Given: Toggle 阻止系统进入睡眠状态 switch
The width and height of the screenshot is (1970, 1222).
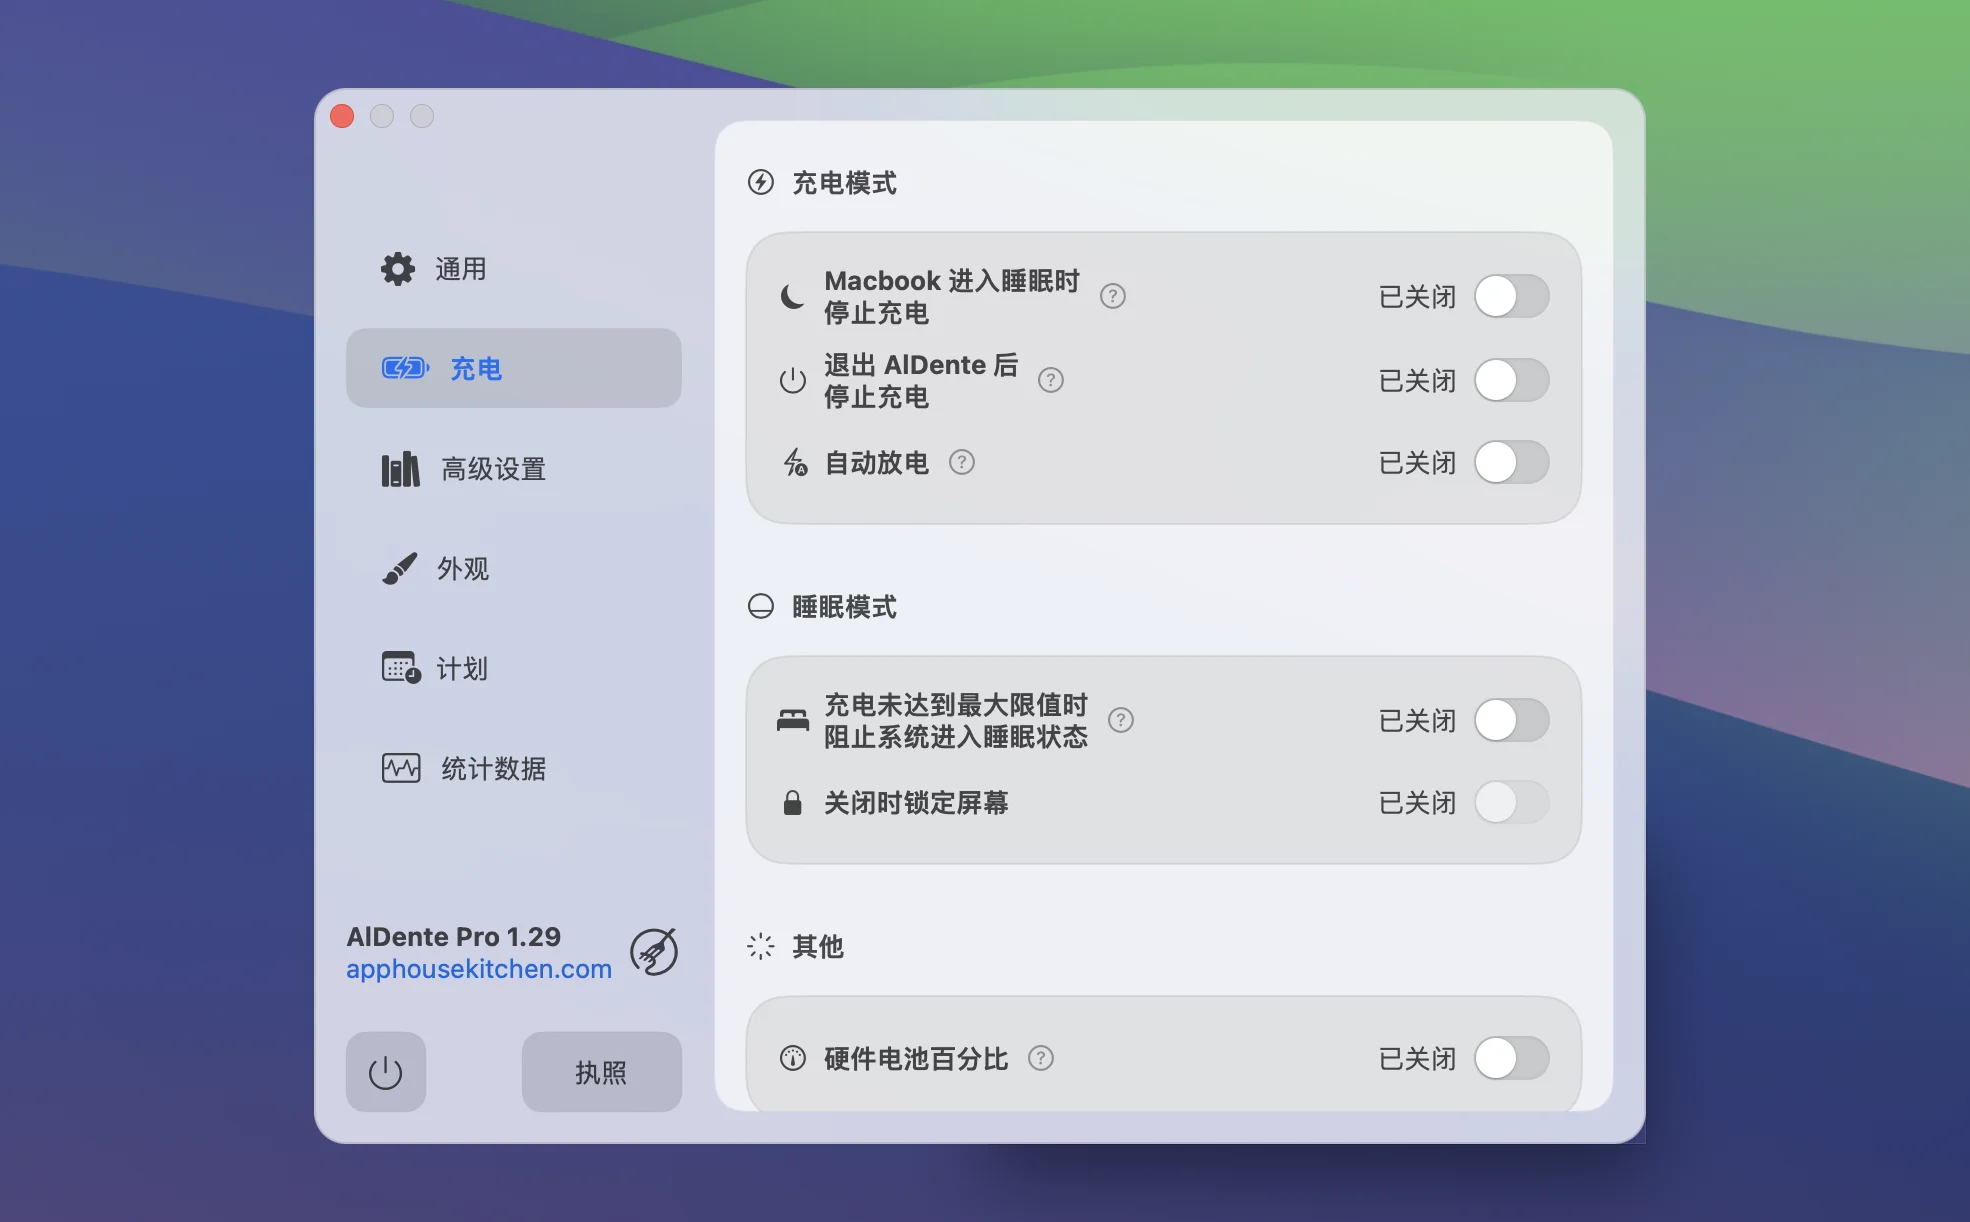Looking at the screenshot, I should (1512, 720).
